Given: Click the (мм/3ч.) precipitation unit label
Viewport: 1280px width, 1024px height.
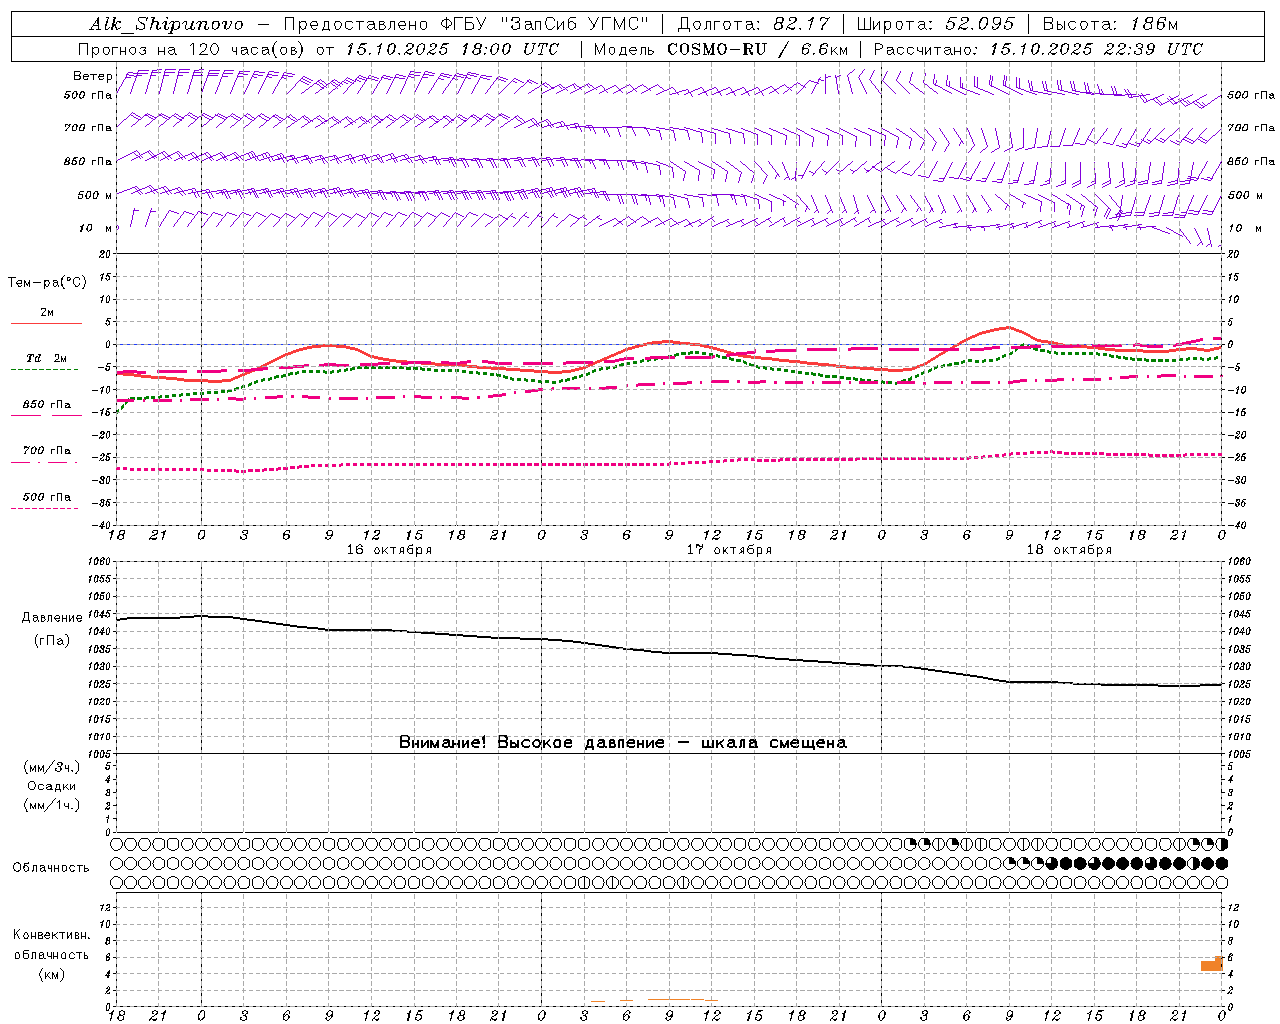Looking at the screenshot, I should (x=52, y=767).
